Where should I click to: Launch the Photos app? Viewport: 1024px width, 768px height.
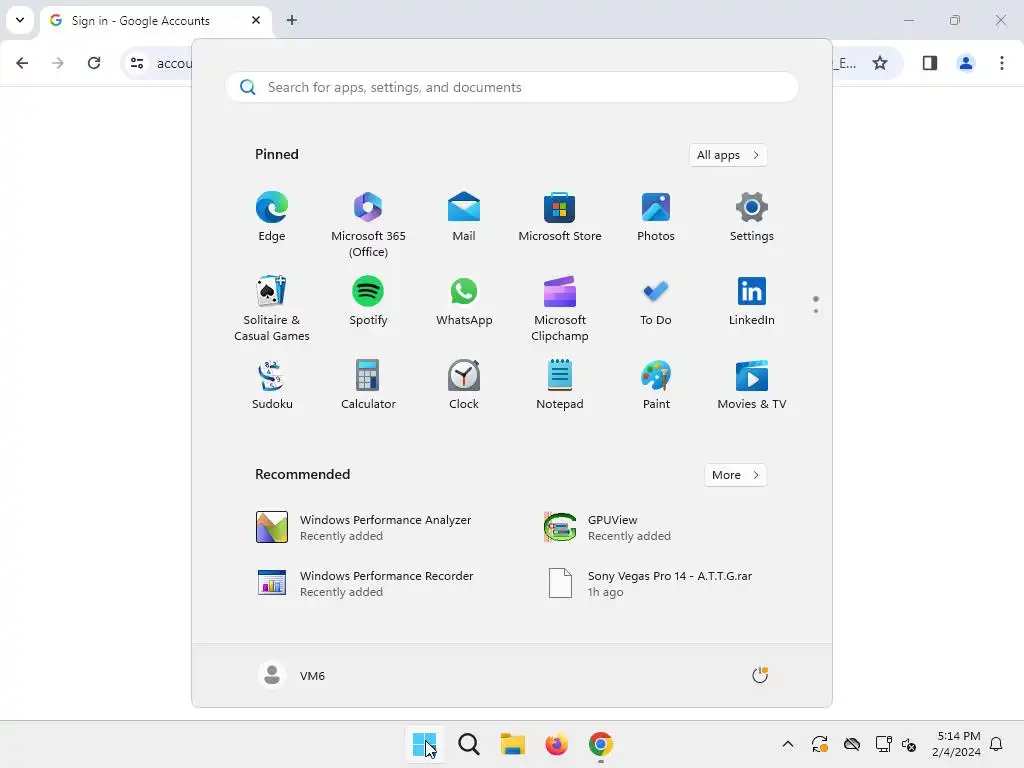656,216
